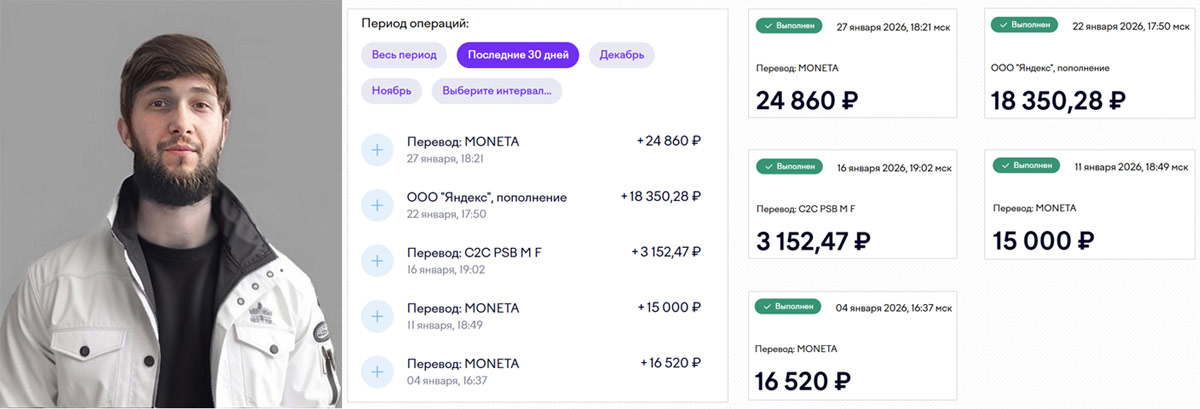The image size is (1200, 409).
Task: Click the bearded man's profile photo
Action: click(x=170, y=205)
